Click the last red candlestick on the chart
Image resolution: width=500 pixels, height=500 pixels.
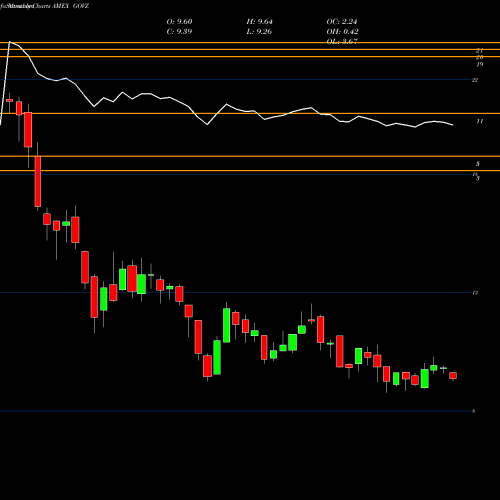coord(453,376)
